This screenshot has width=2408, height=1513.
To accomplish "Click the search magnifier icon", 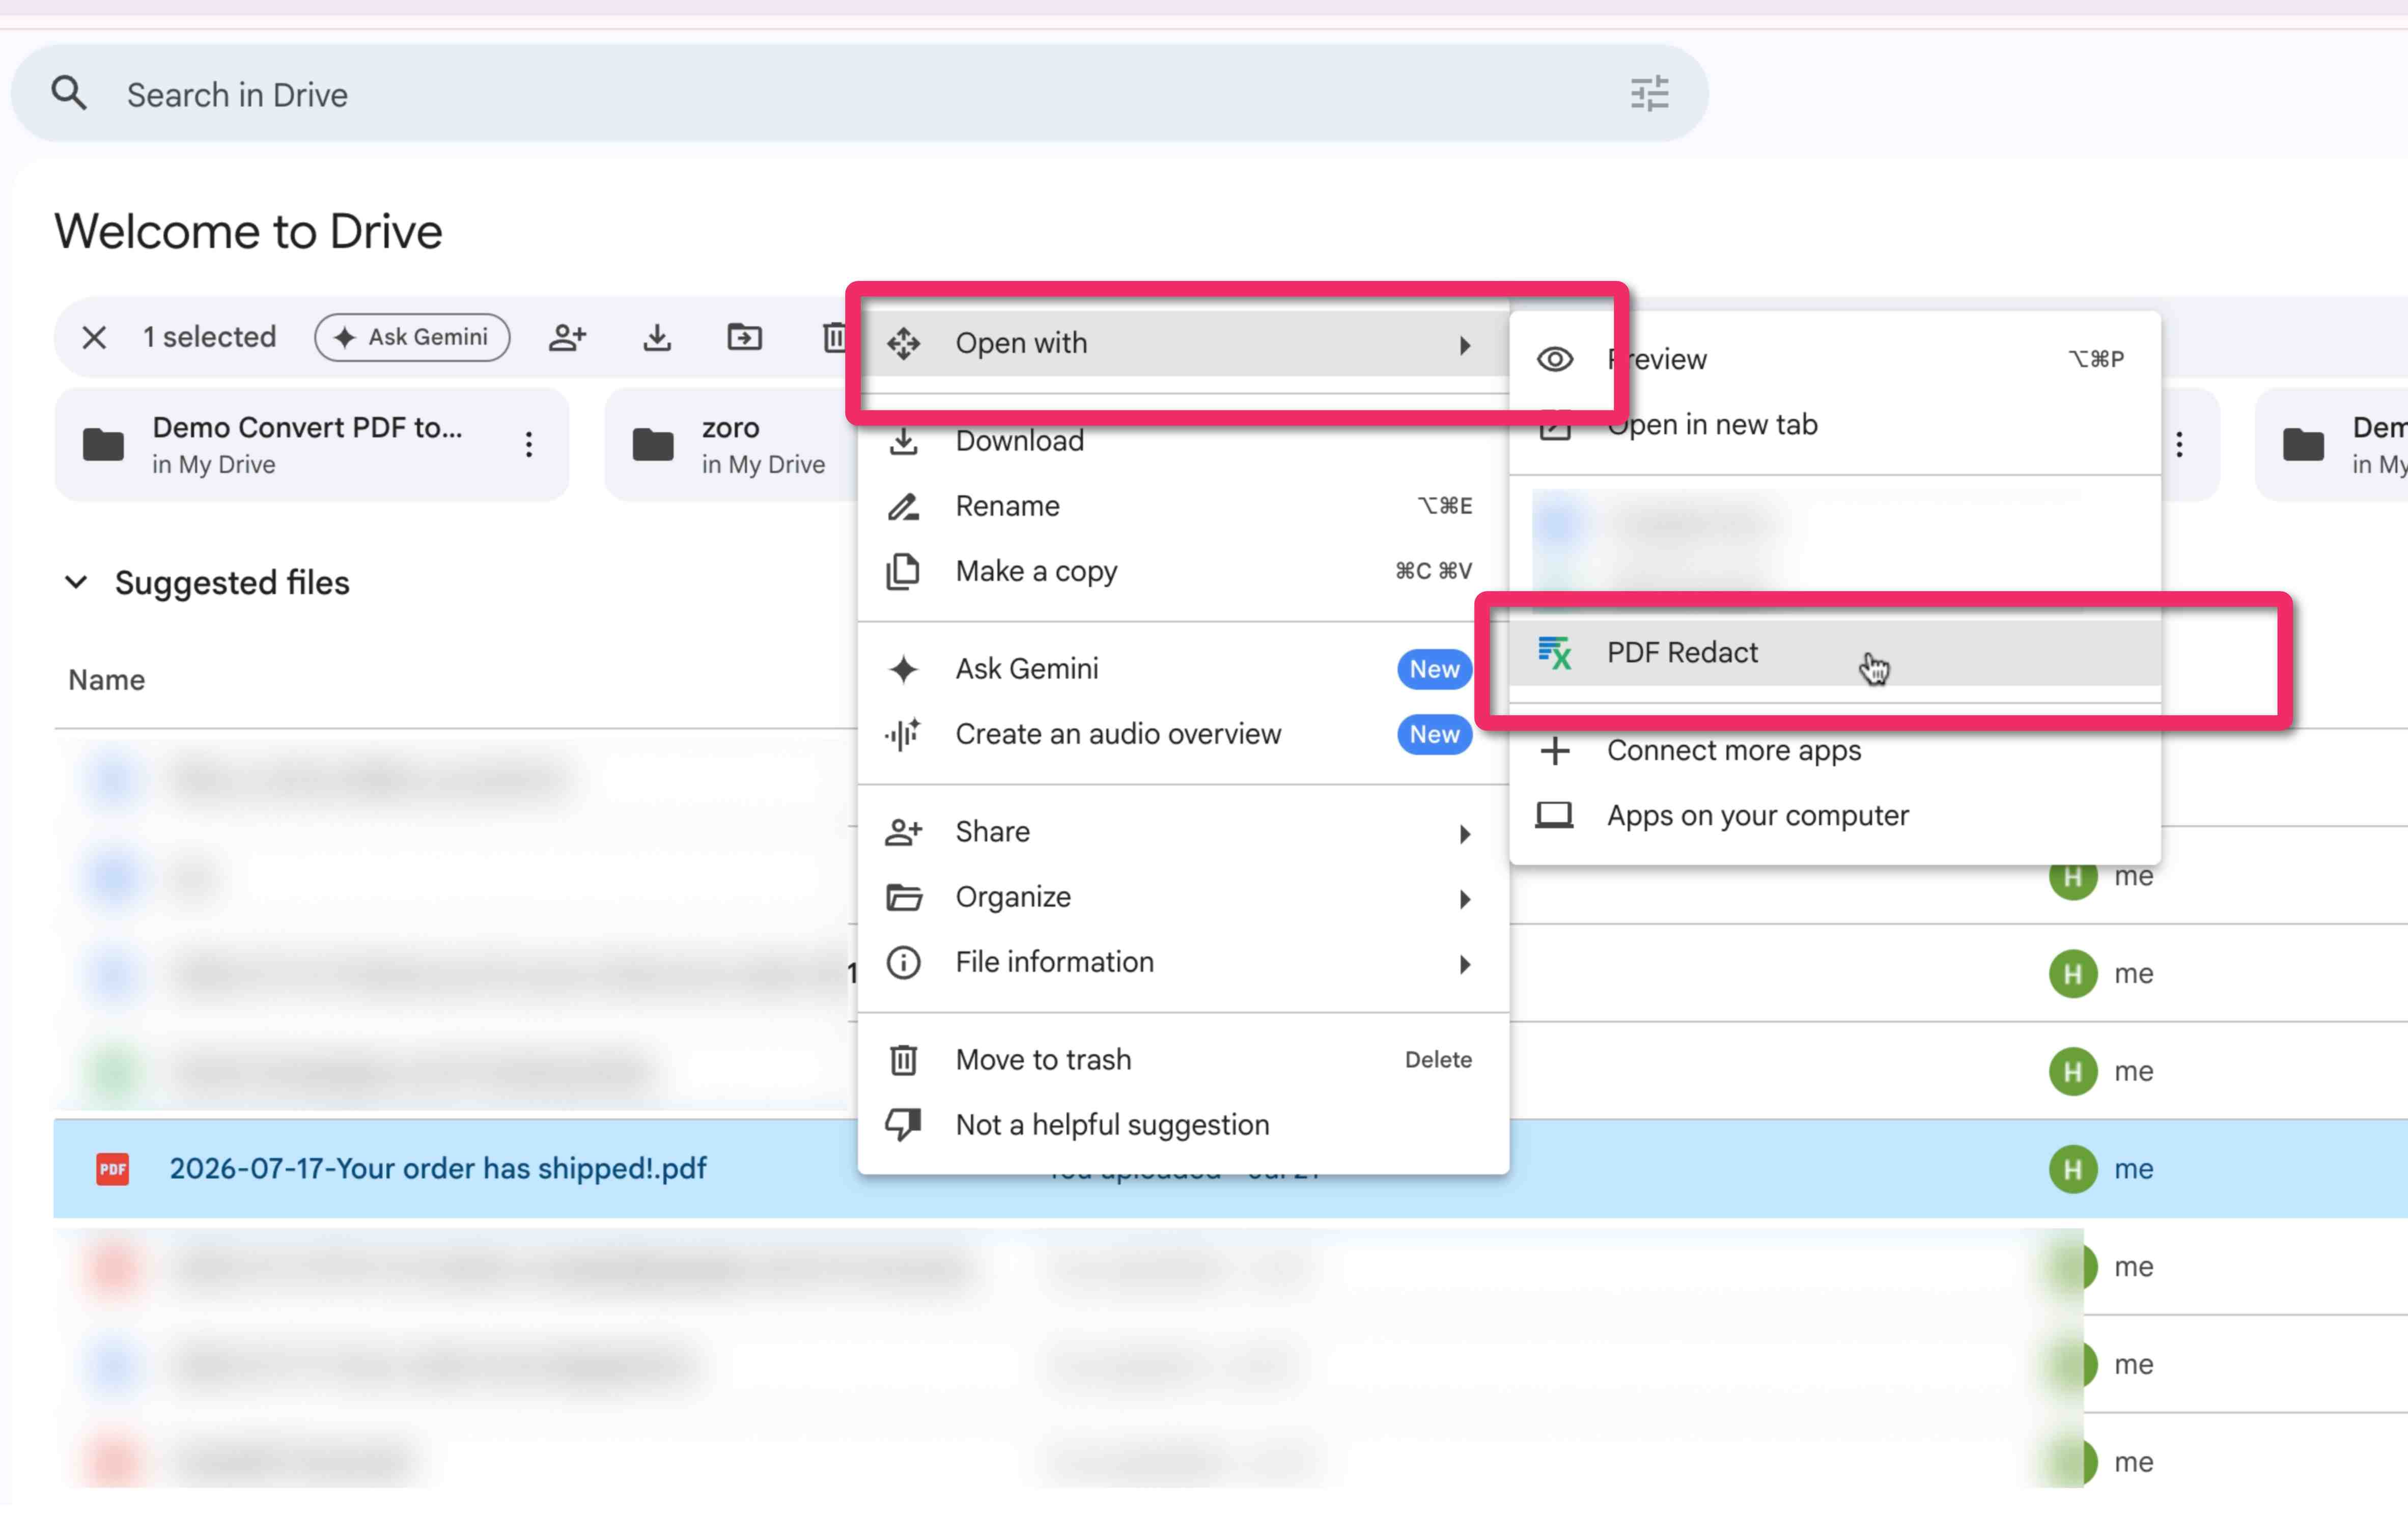I will [x=69, y=94].
